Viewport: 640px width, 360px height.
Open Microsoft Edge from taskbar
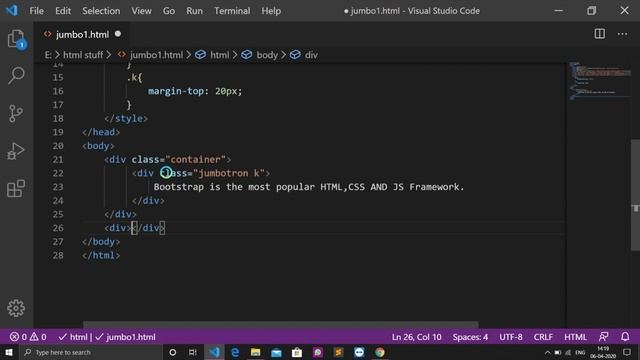coord(235,352)
